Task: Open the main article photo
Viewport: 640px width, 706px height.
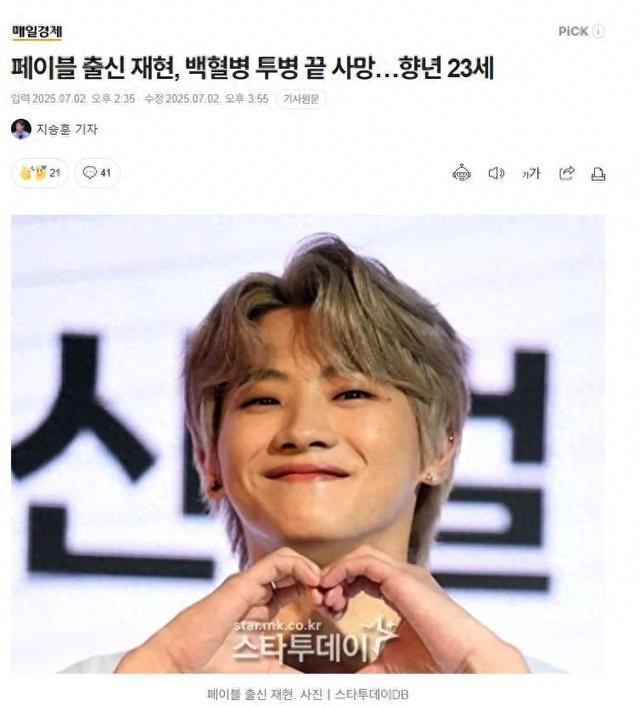Action: tap(308, 444)
